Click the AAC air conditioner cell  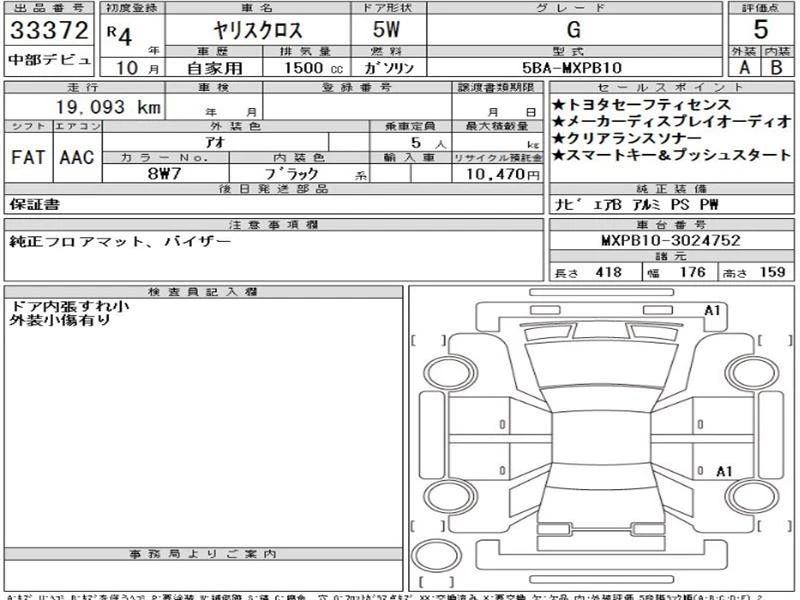[x=77, y=157]
